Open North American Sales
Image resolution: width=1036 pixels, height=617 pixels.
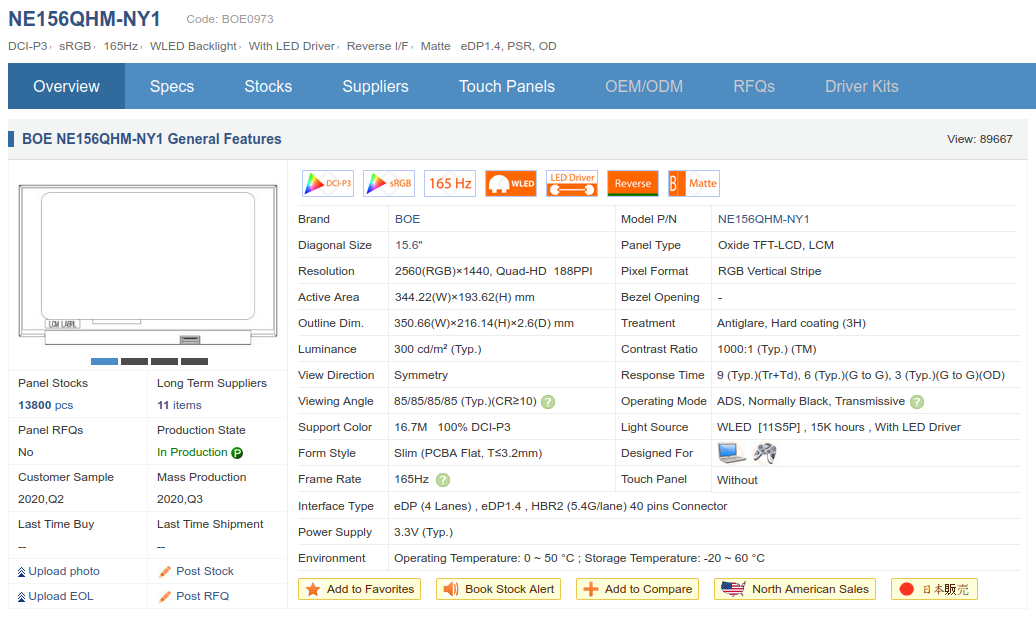795,589
